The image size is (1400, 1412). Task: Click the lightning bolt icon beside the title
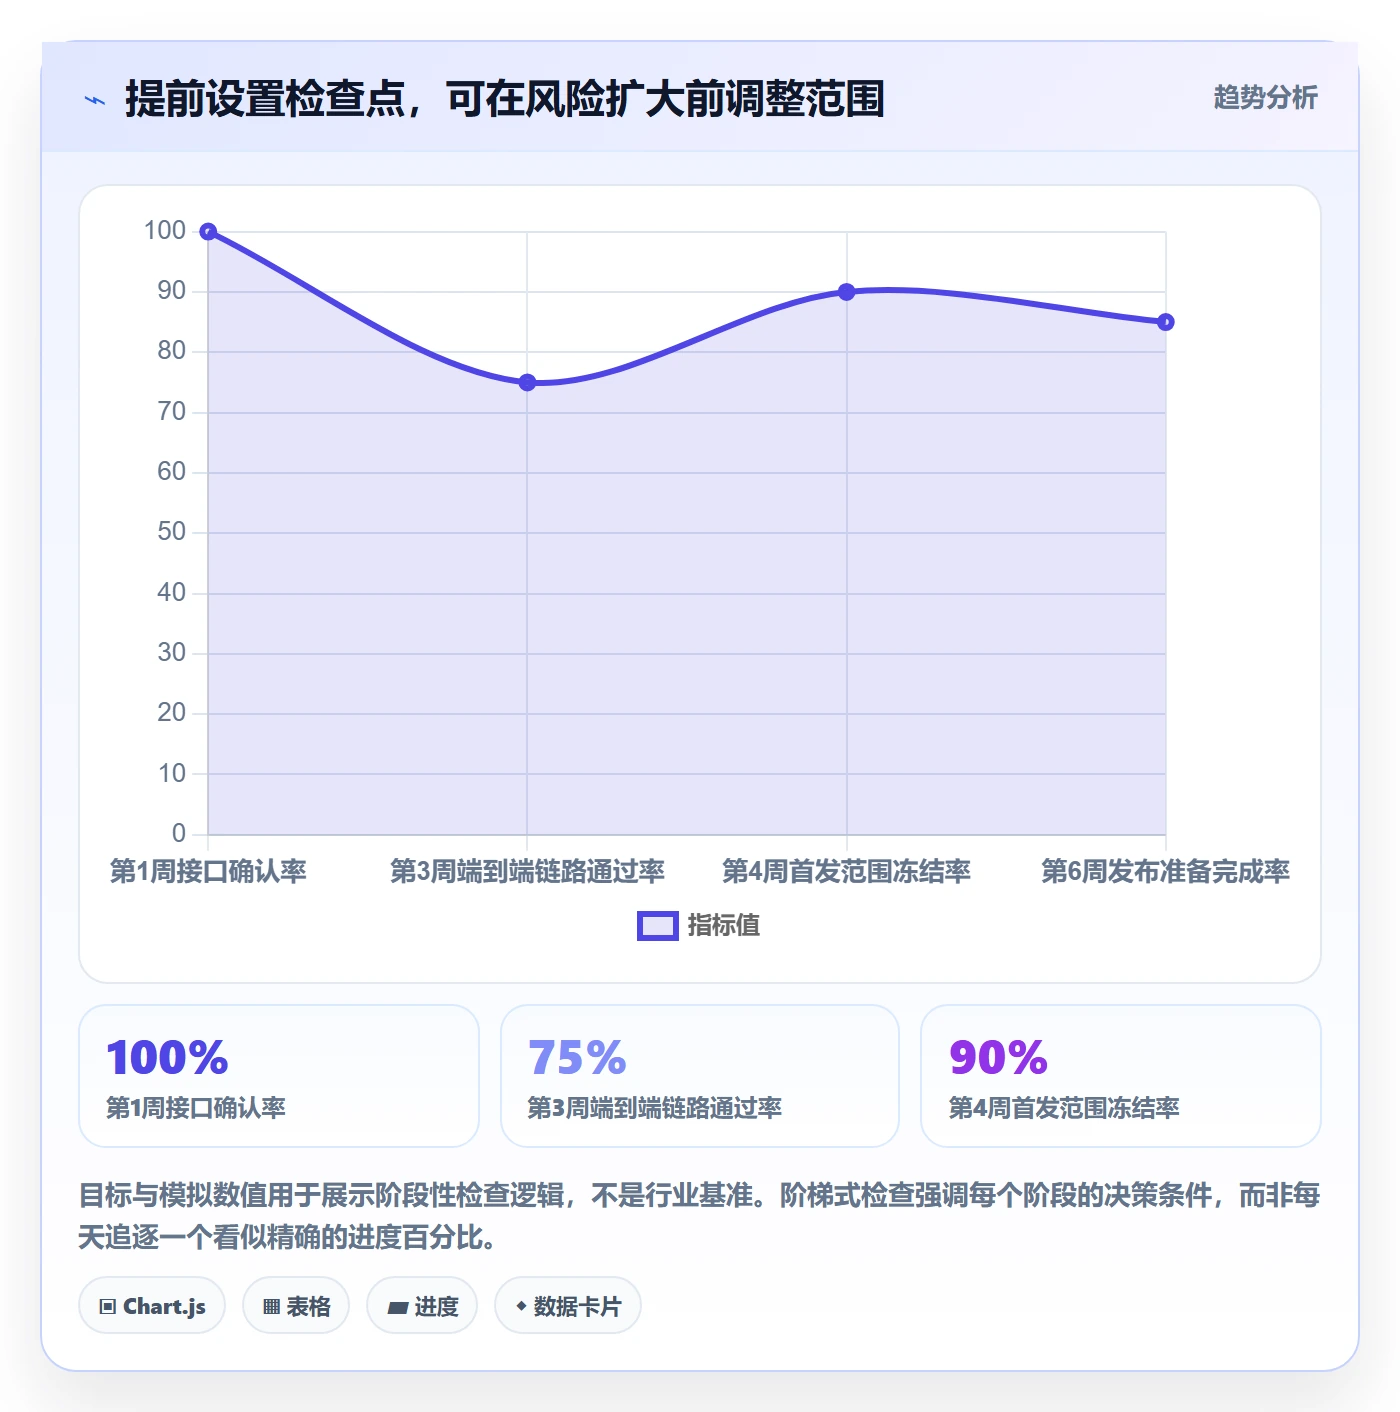(95, 100)
